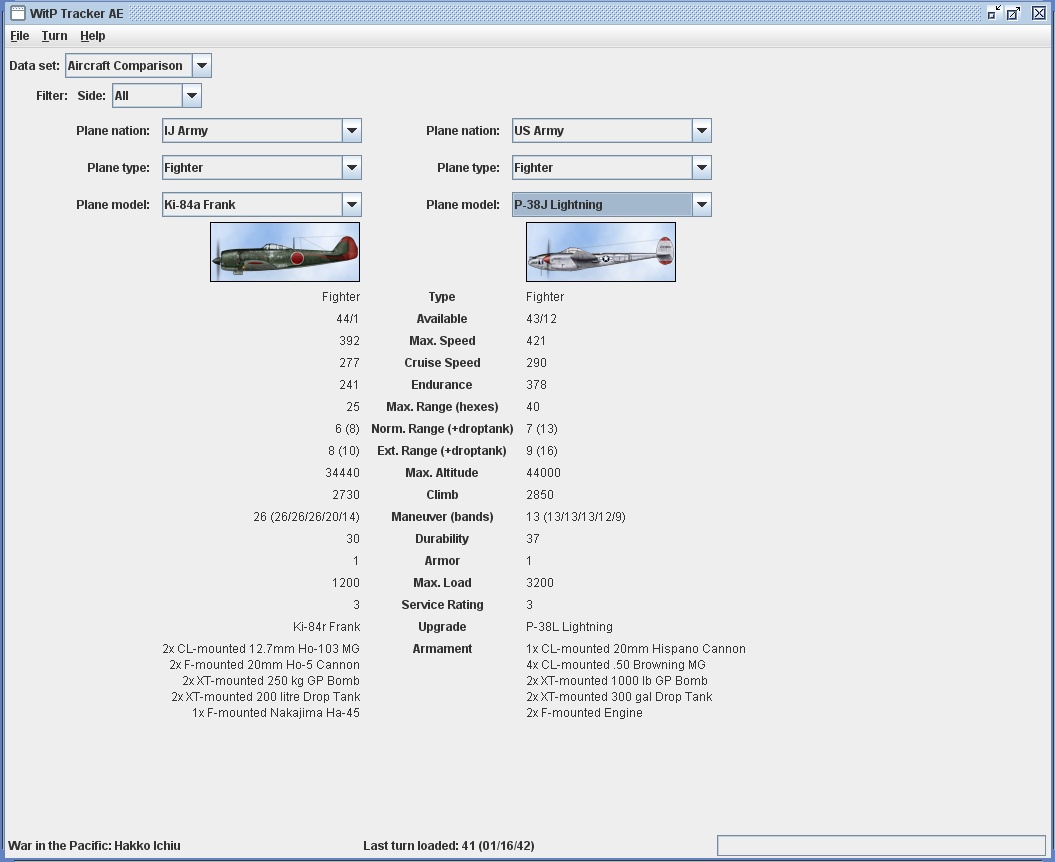Screen dimensions: 1055x862
Task: Click the '43/12' availability date value
Action: click(x=542, y=319)
